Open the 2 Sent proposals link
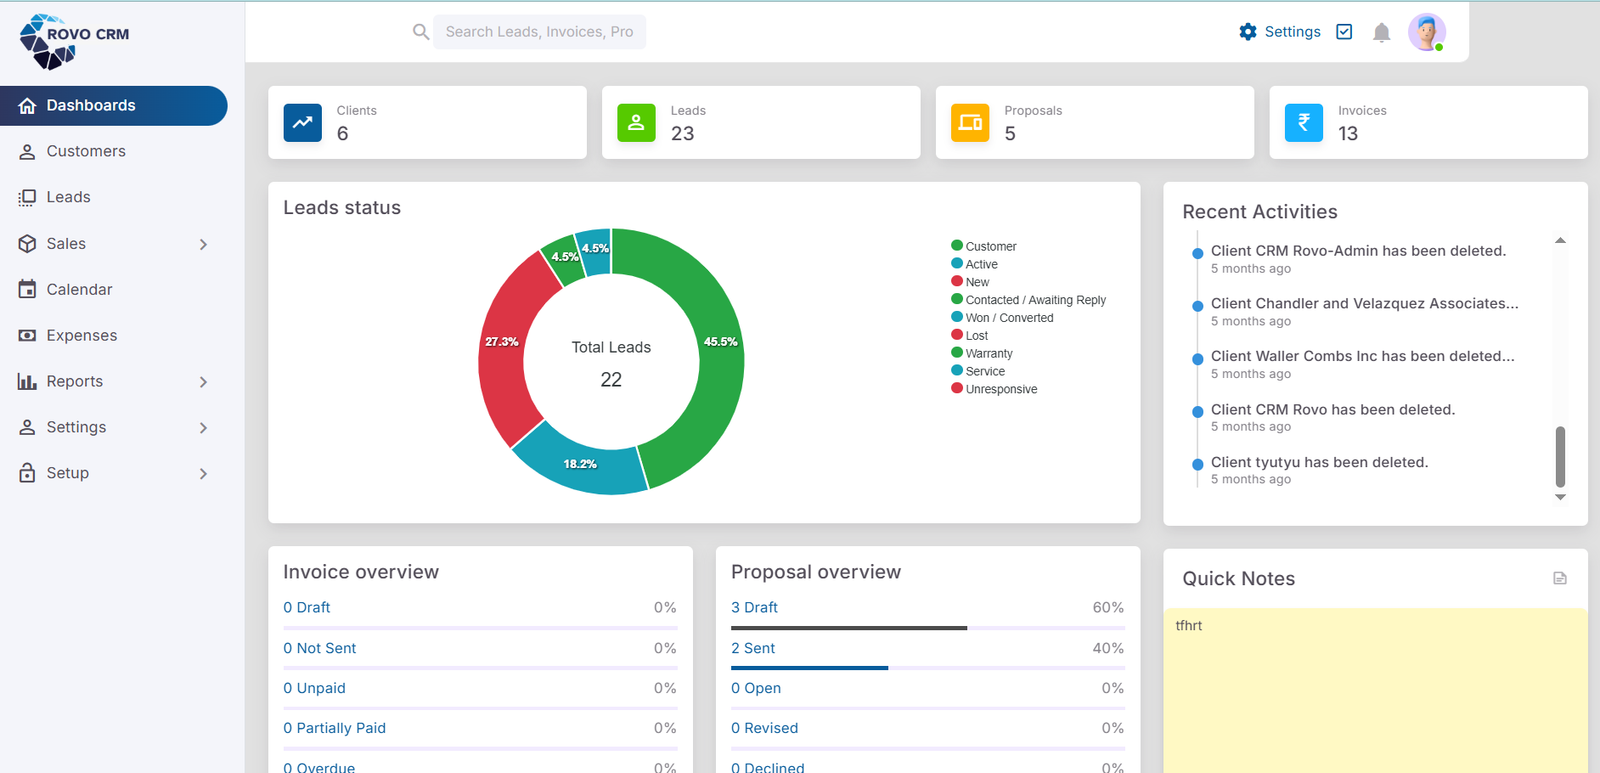Screen dimensions: 1600x773 coord(753,648)
